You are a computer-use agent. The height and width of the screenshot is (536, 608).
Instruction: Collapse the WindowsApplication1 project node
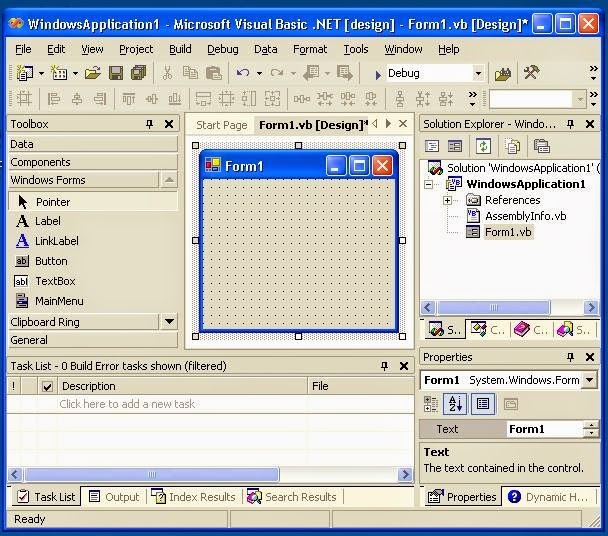pyautogui.click(x=429, y=184)
